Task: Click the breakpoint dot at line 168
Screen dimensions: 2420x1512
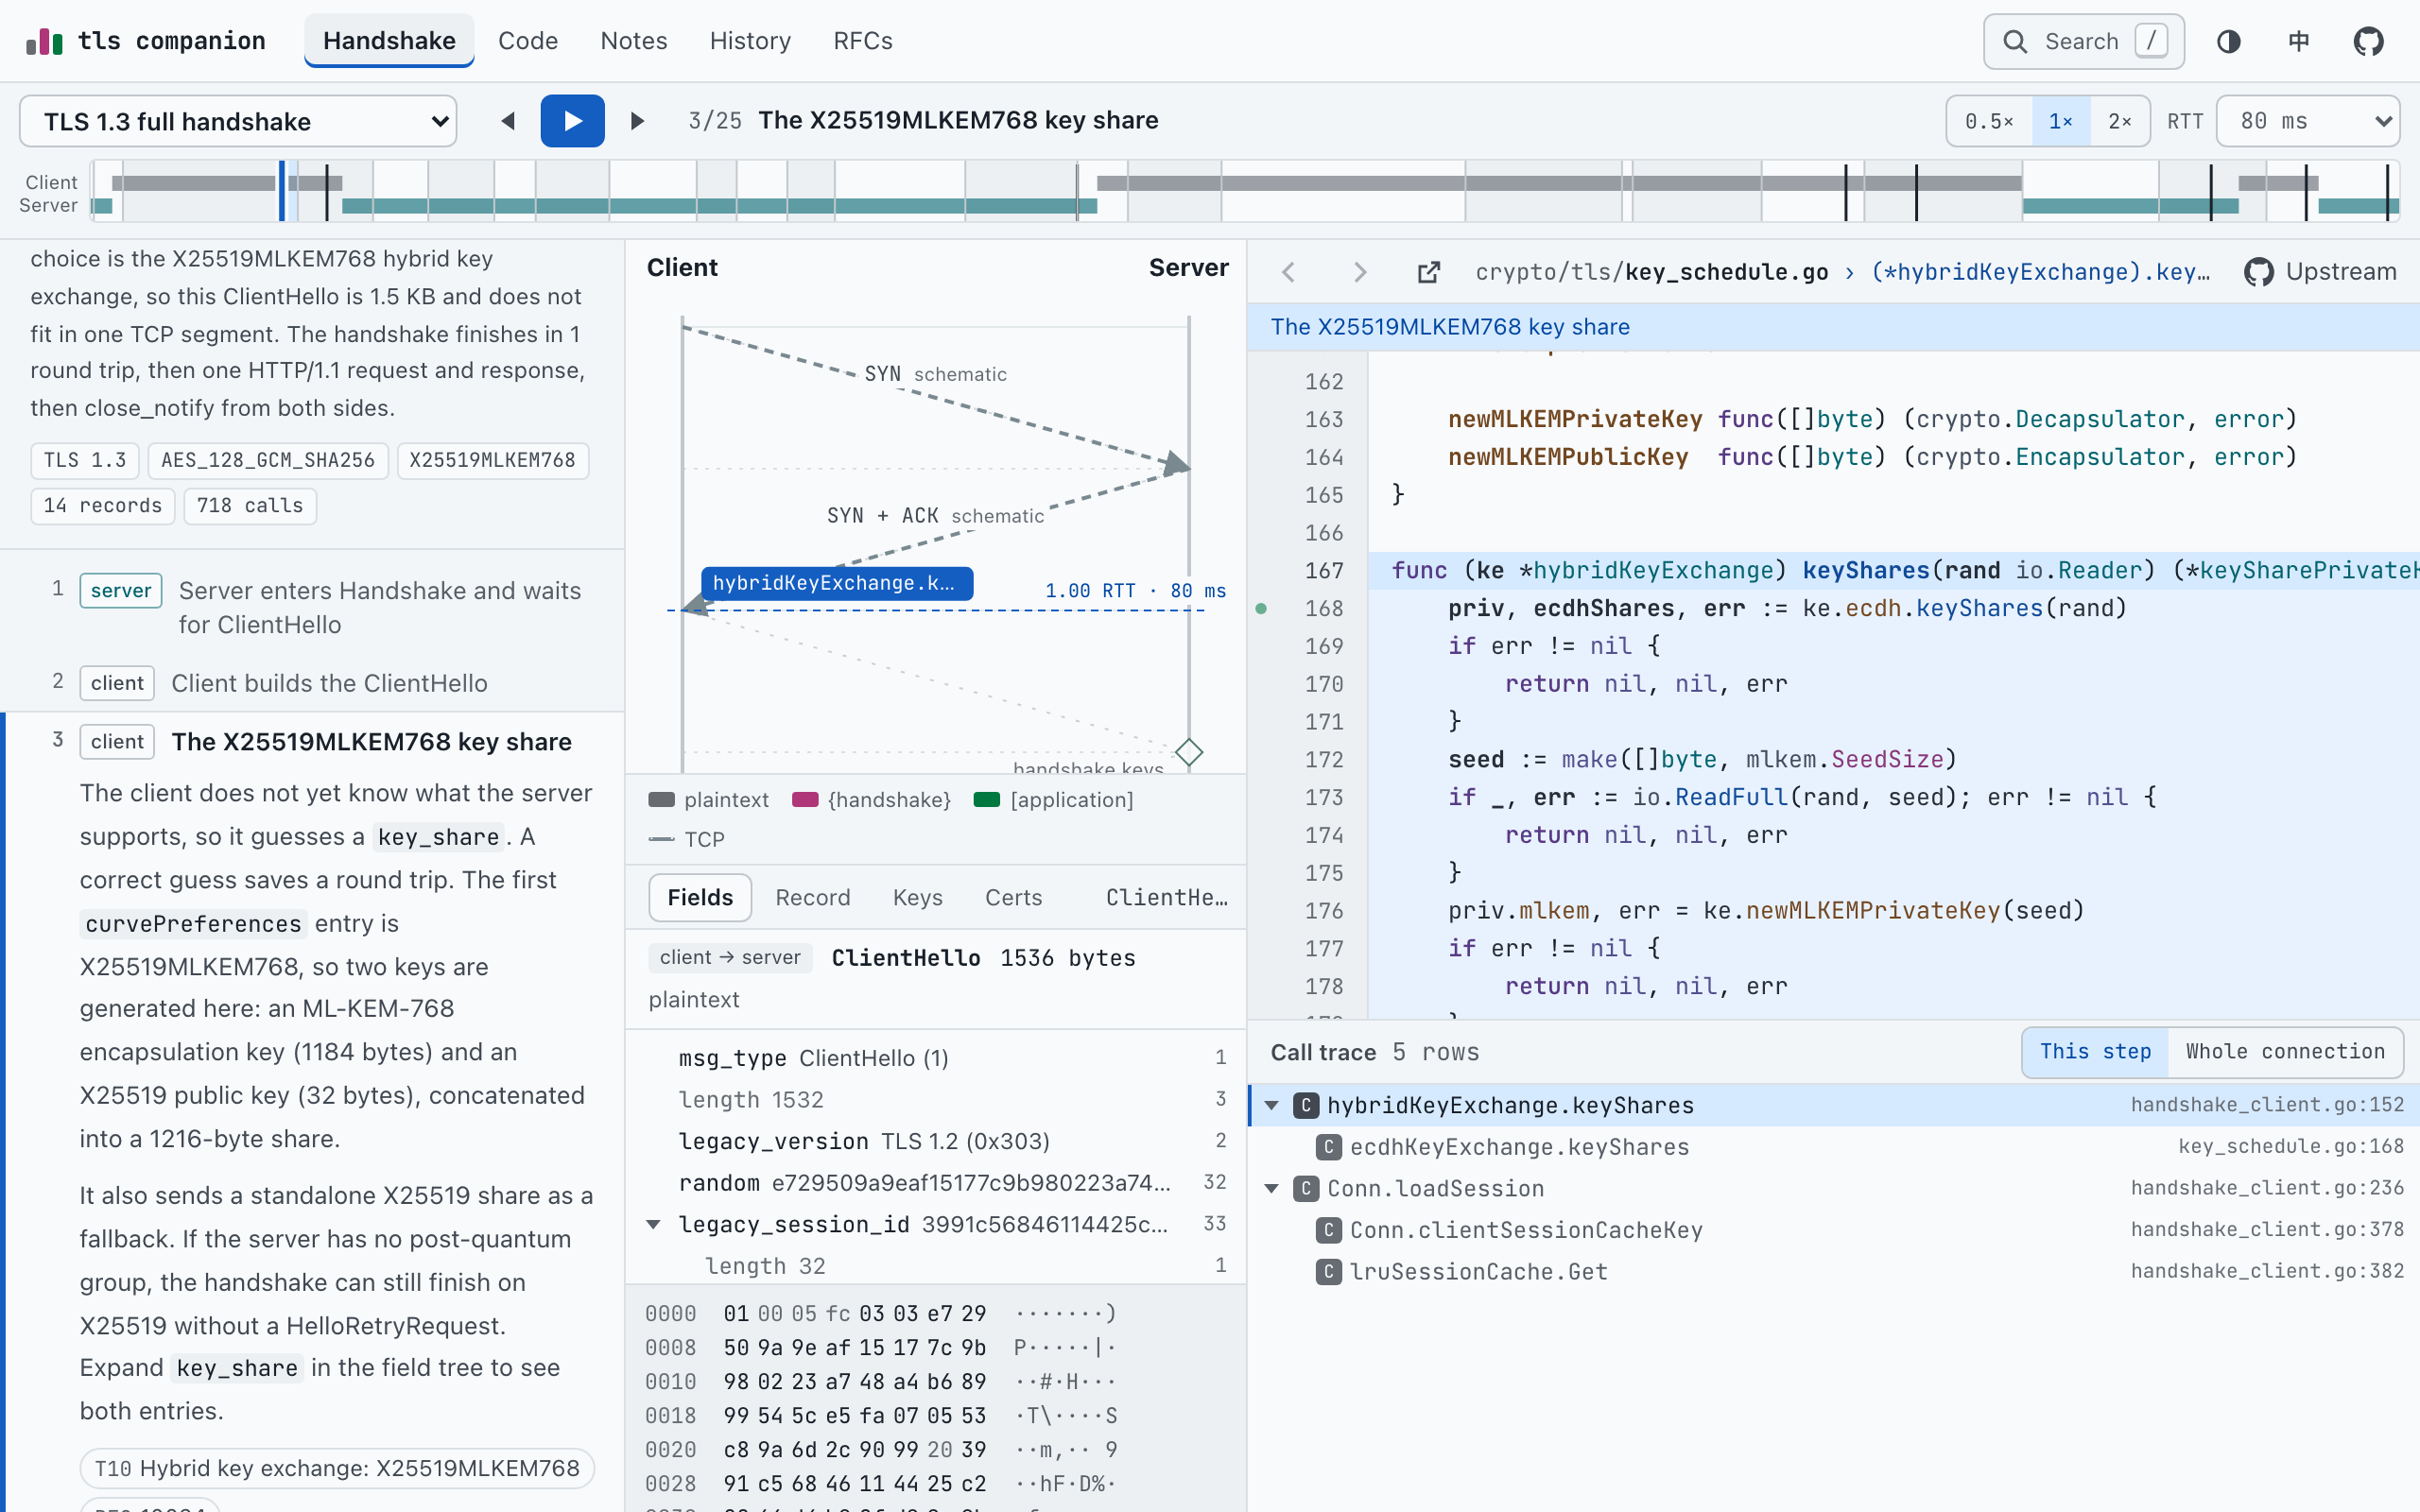Action: 1261,608
